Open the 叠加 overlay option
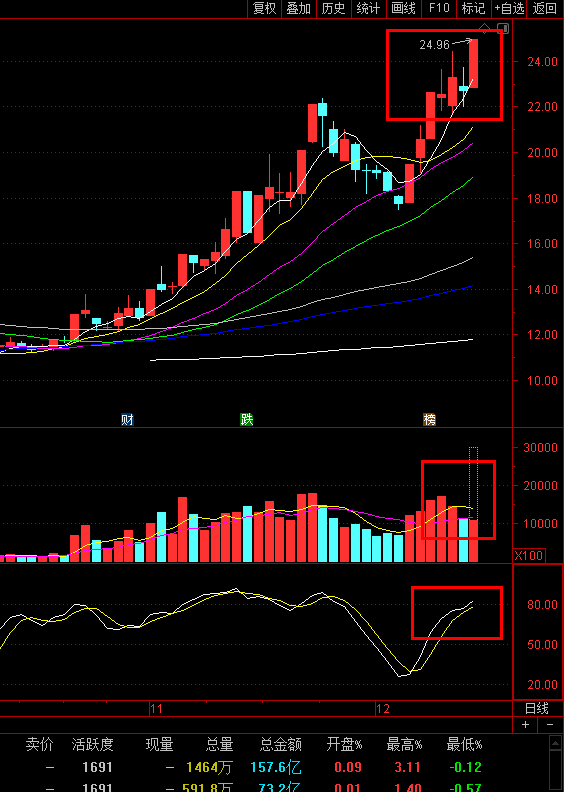Screen dimensions: 564x792 tap(299, 9)
